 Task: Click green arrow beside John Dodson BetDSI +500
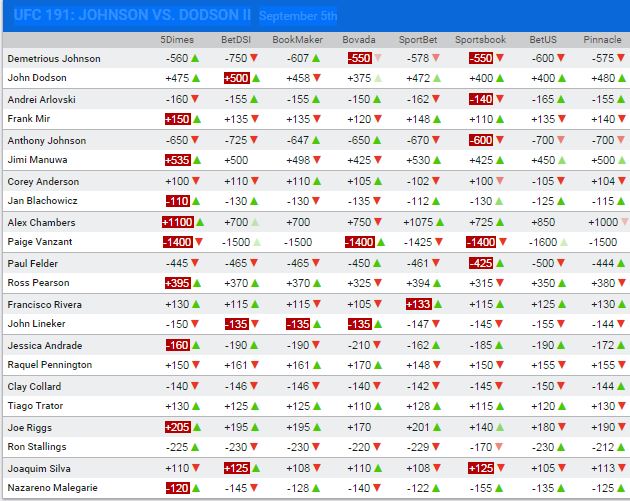coord(256,78)
